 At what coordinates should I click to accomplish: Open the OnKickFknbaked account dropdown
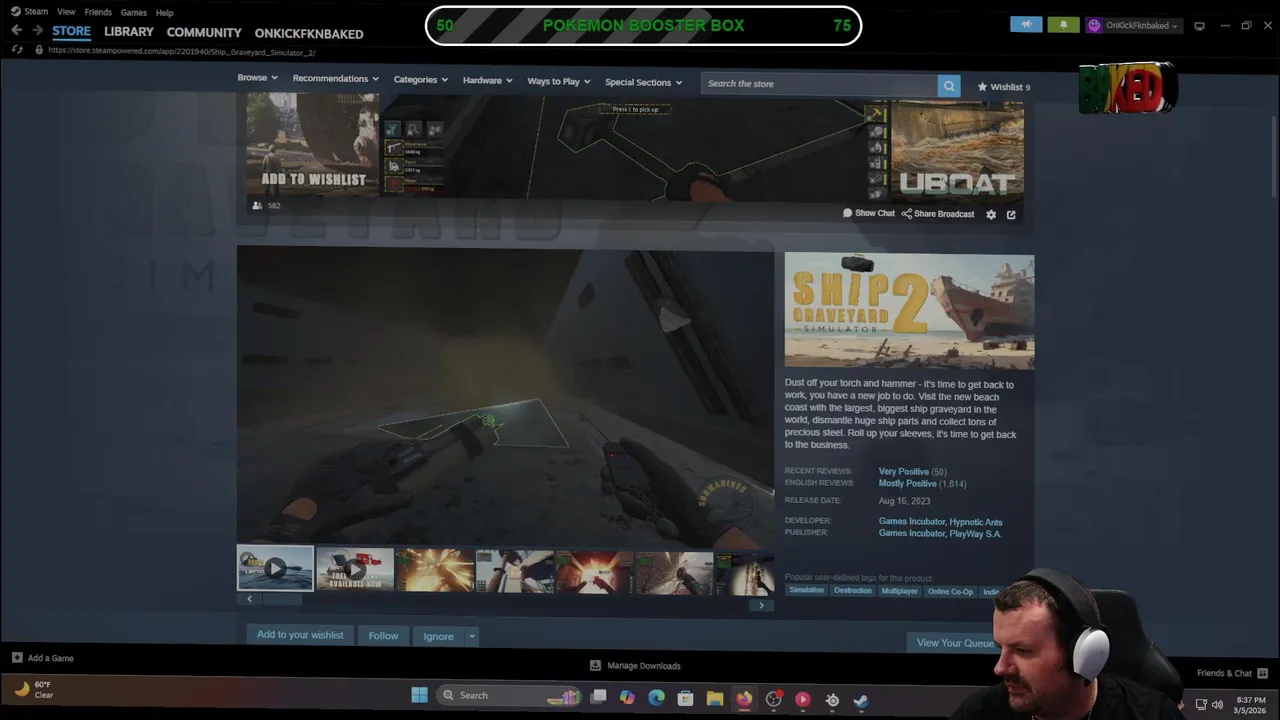(1133, 25)
